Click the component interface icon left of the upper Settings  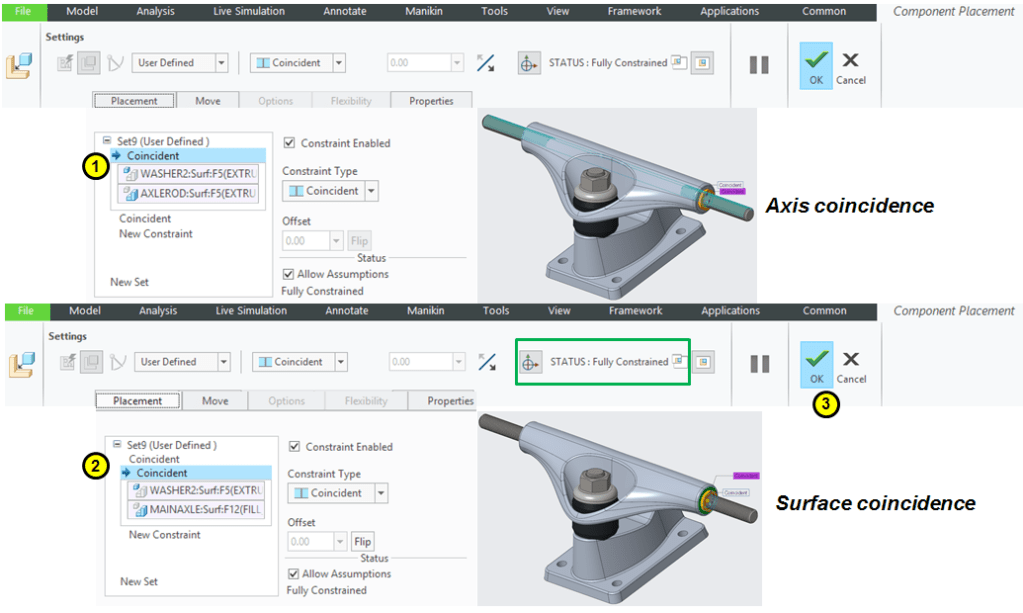tap(19, 65)
